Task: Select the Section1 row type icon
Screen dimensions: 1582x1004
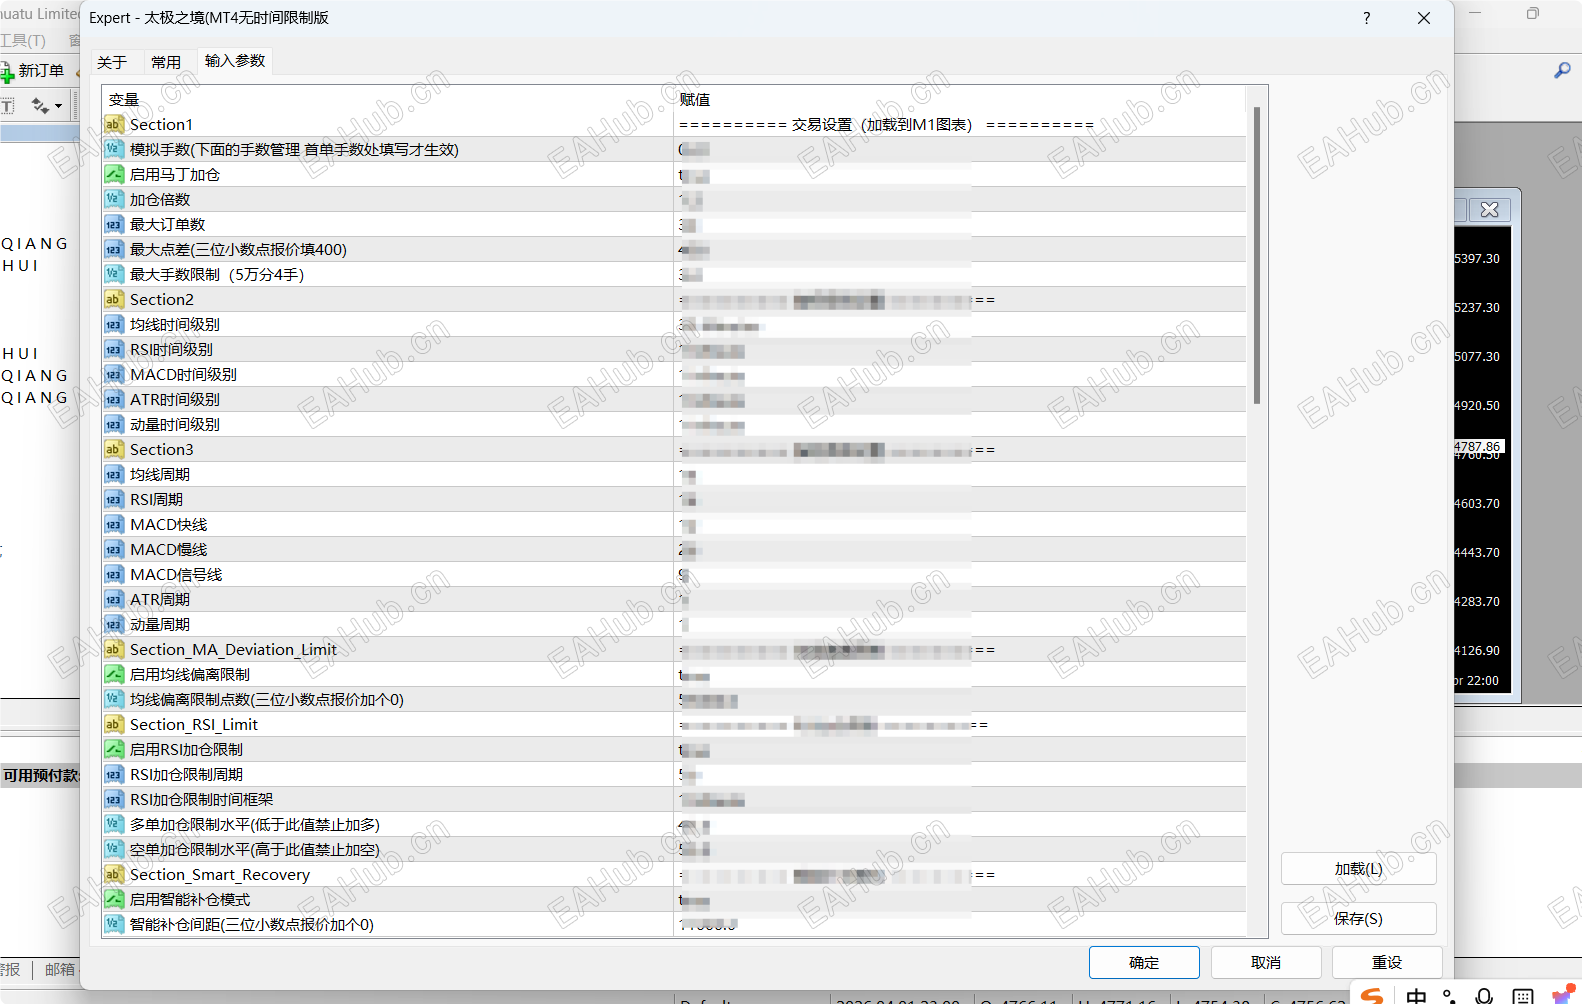Action: tap(113, 124)
